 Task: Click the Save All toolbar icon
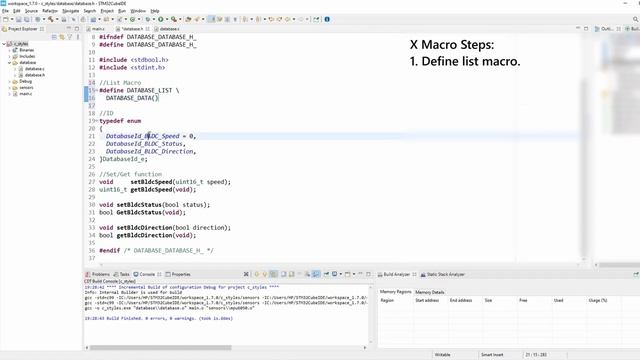27,19
